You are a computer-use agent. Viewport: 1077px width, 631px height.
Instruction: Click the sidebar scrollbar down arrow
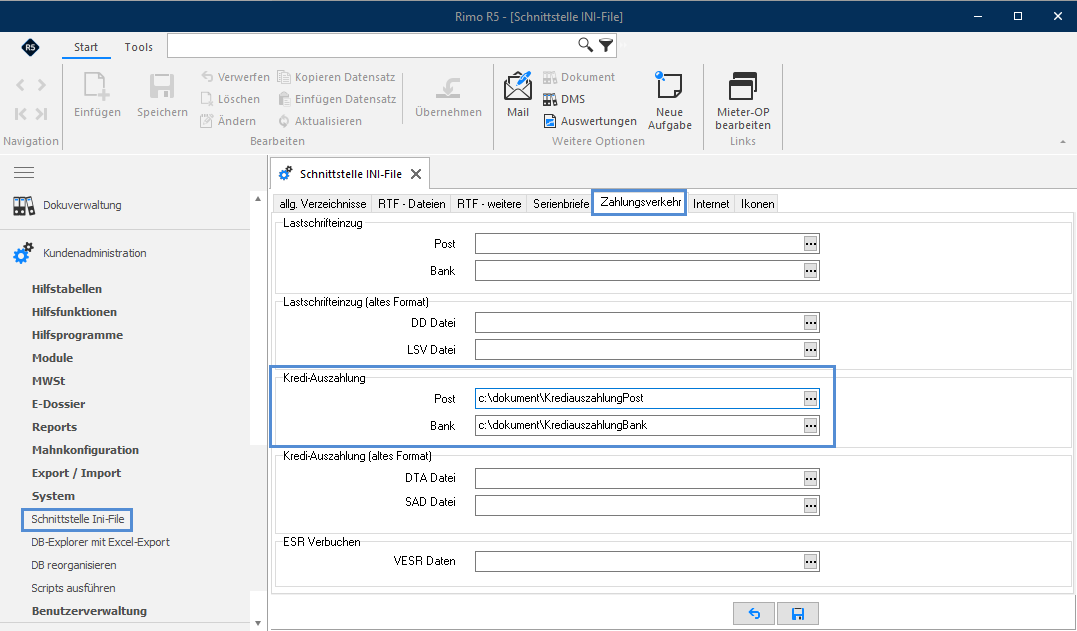pyautogui.click(x=258, y=623)
